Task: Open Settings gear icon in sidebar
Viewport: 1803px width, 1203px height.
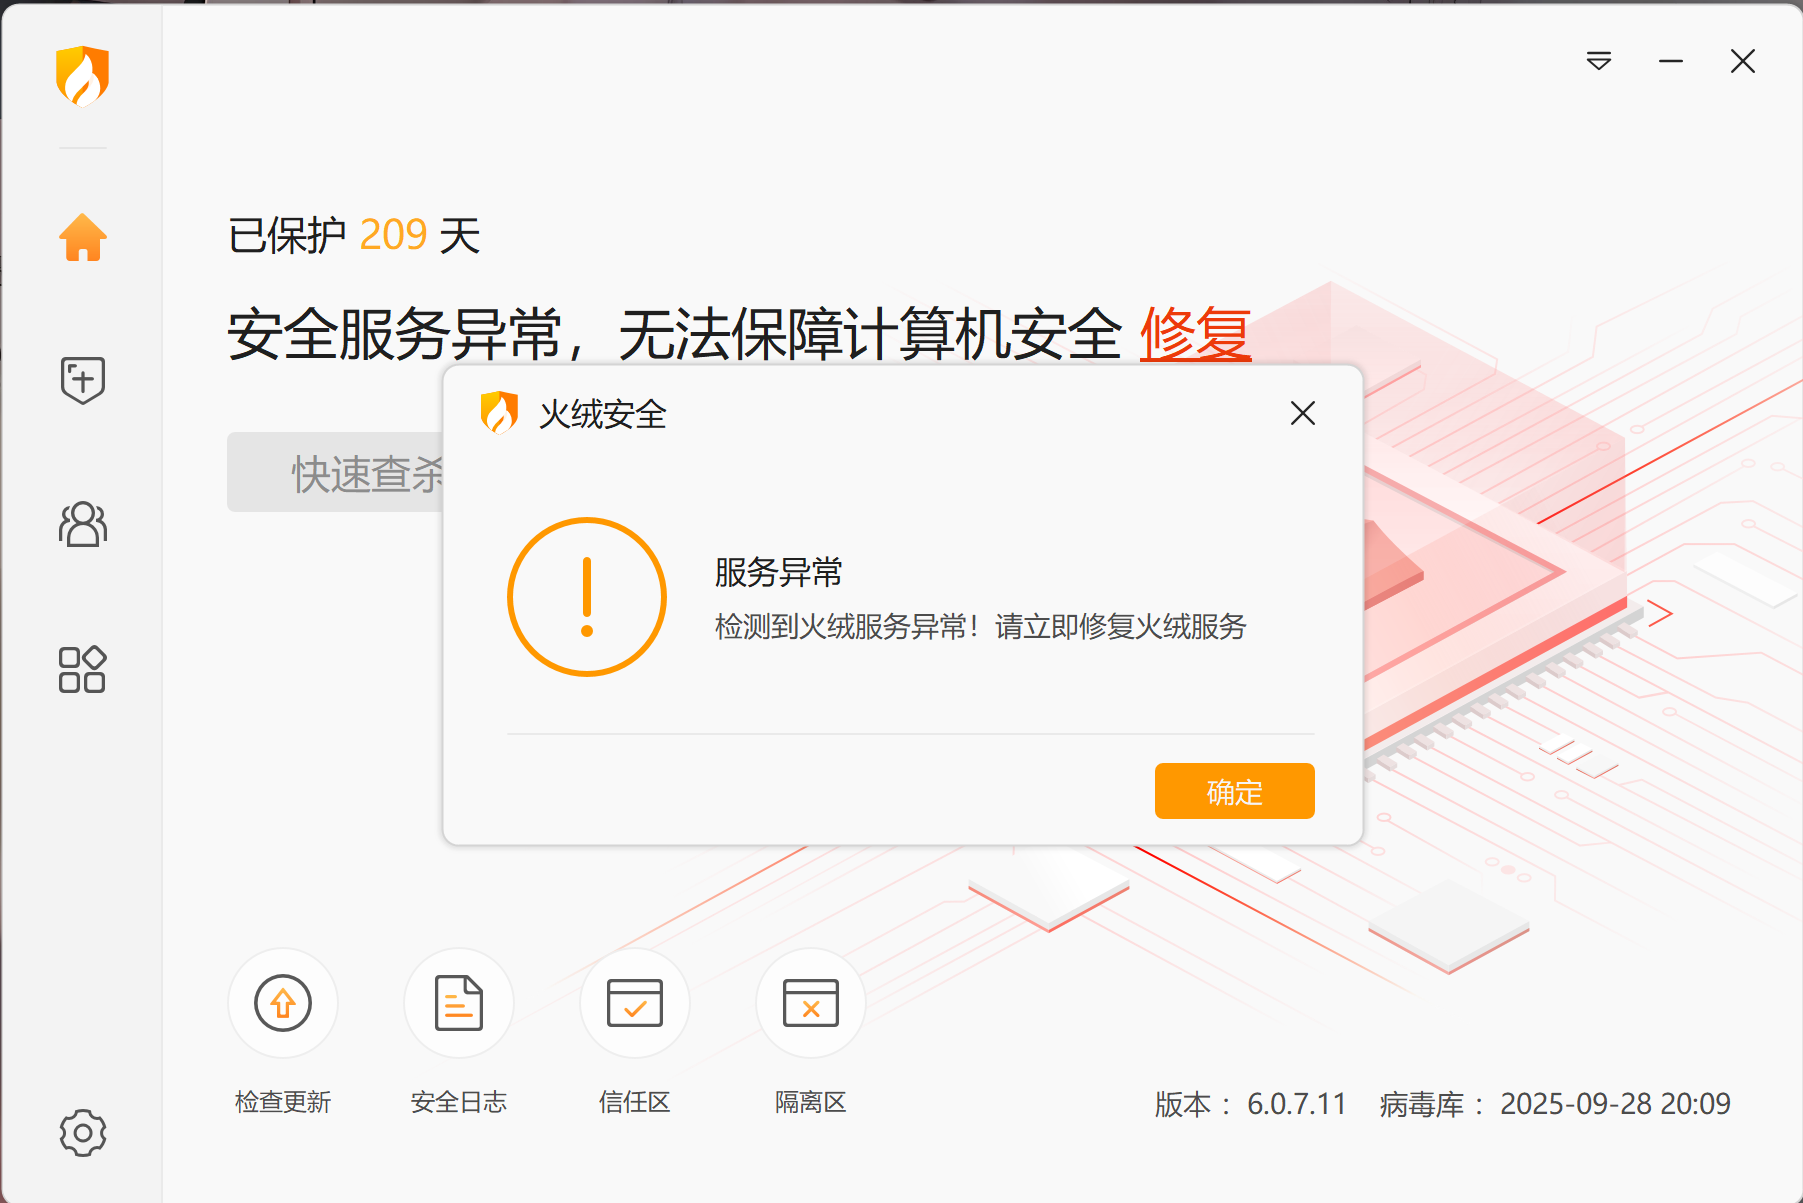Action: (x=82, y=1133)
